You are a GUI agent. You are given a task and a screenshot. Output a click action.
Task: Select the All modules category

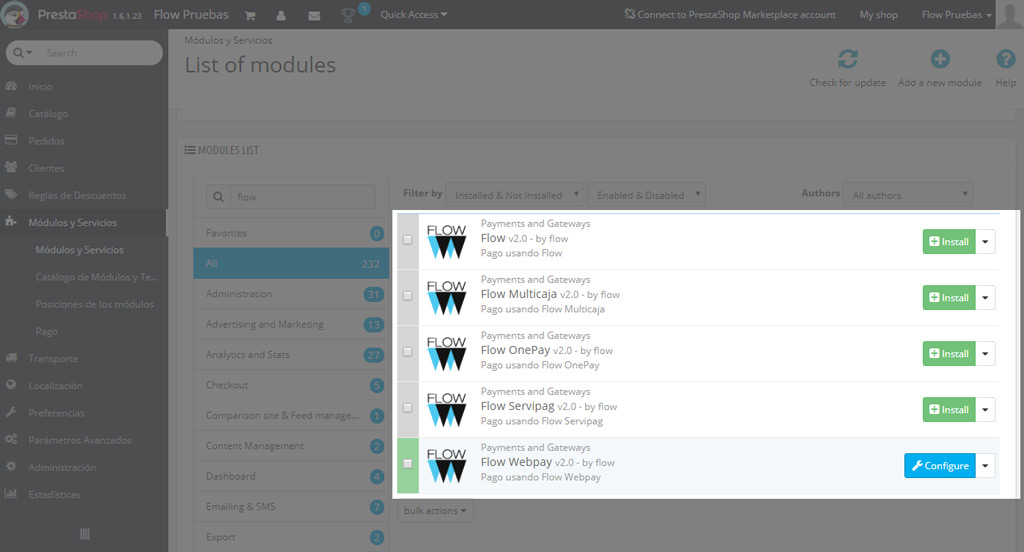[x=291, y=263]
